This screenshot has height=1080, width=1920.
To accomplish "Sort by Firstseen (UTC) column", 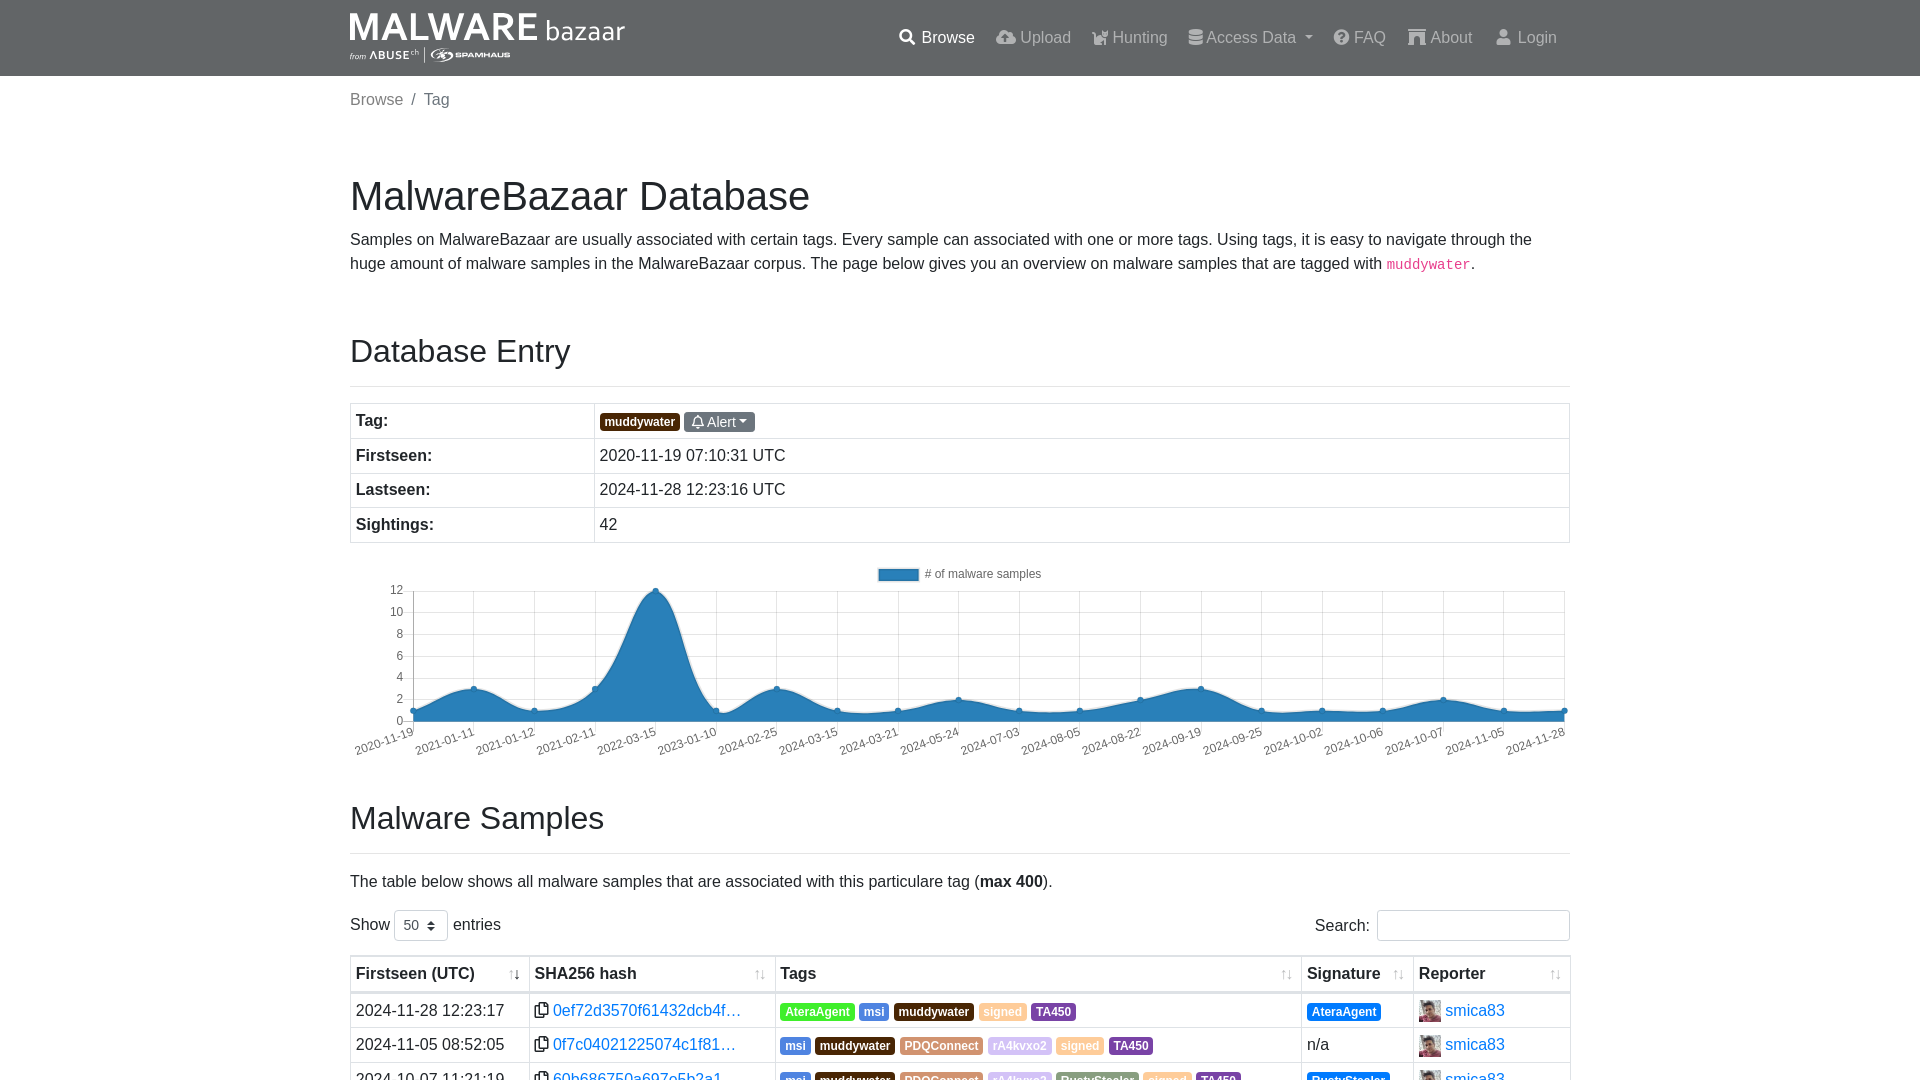I will pos(439,974).
